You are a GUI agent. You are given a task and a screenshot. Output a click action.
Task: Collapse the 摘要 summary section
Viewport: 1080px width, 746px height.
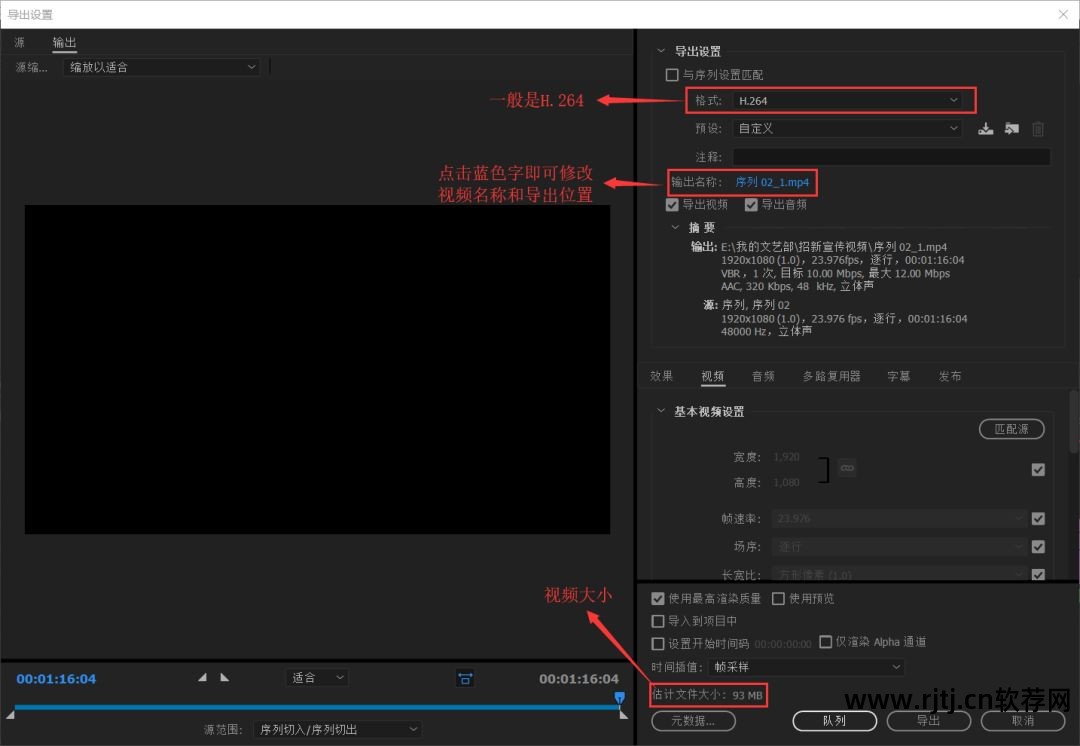(x=675, y=227)
